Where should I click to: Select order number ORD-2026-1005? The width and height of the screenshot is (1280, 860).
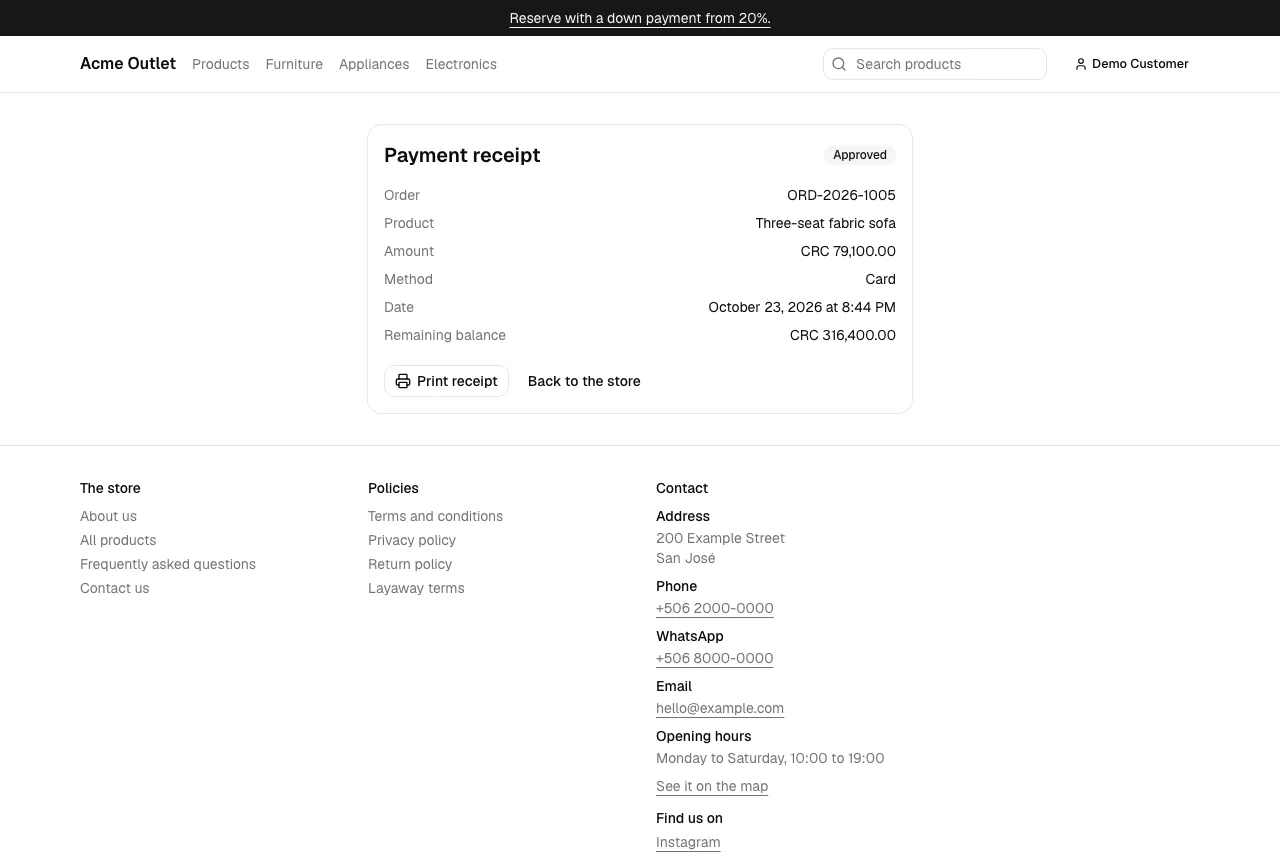point(841,195)
